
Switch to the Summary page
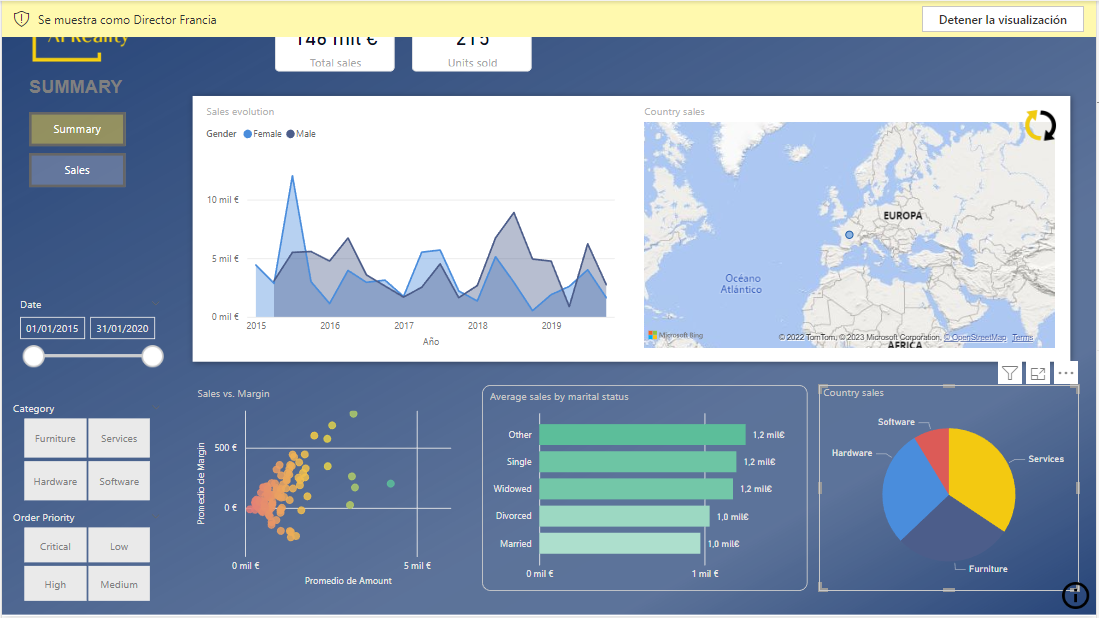coord(77,129)
